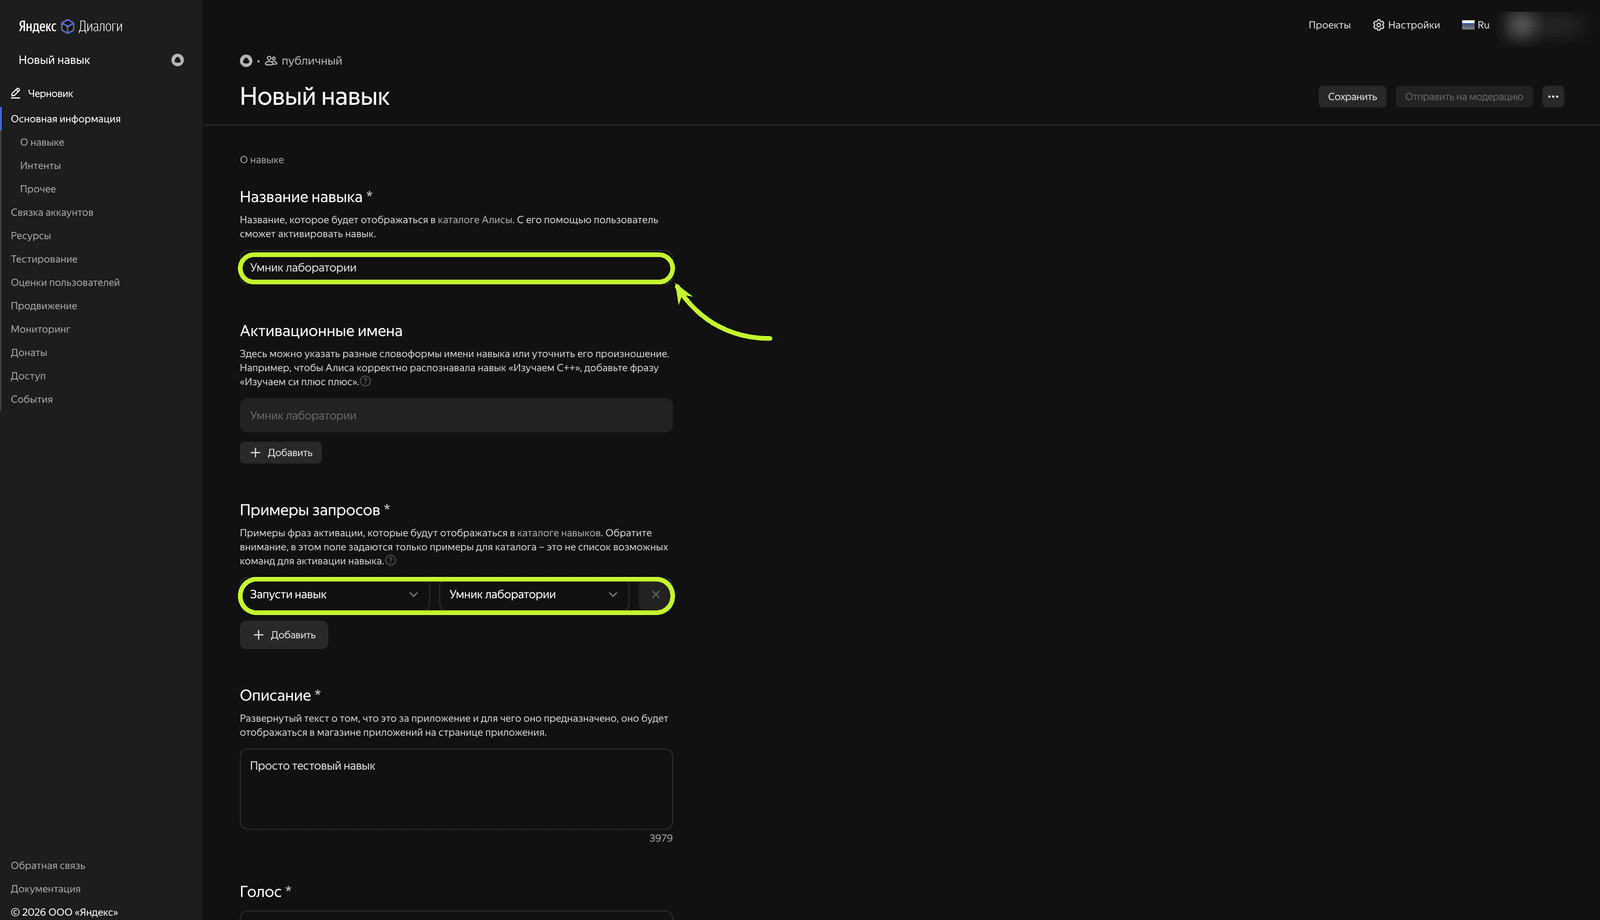Open Мониторинг in sidebar
This screenshot has width=1600, height=920.
pyautogui.click(x=40, y=329)
